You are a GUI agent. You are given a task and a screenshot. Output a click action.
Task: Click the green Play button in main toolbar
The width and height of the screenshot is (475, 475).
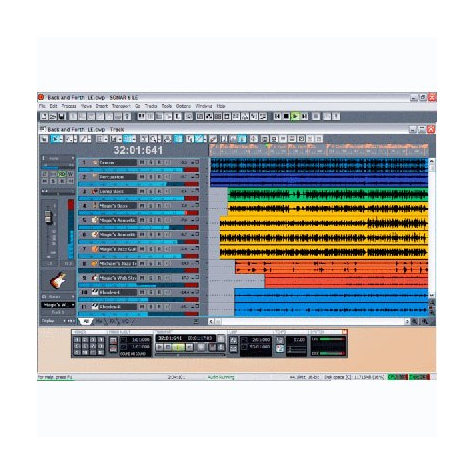pos(295,116)
